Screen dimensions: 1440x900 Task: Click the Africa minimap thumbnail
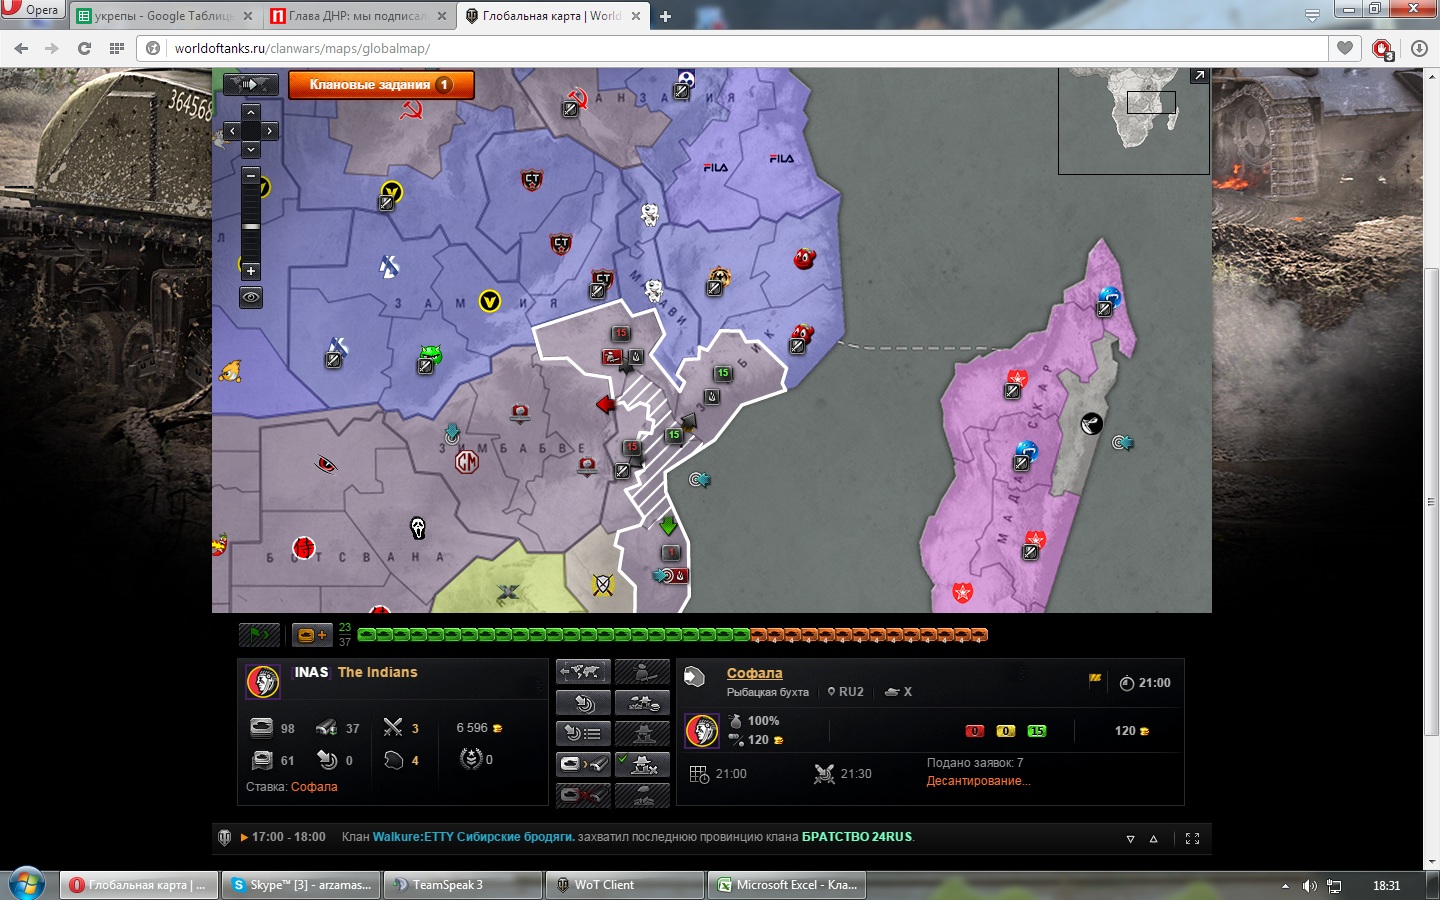pyautogui.click(x=1134, y=120)
